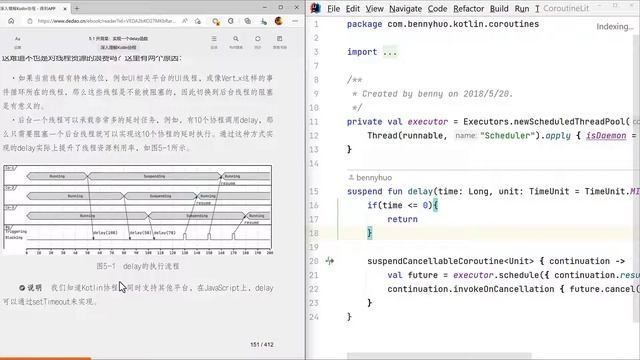Open the Code menu in IntelliJ
The image size is (640, 360).
coord(437,9)
